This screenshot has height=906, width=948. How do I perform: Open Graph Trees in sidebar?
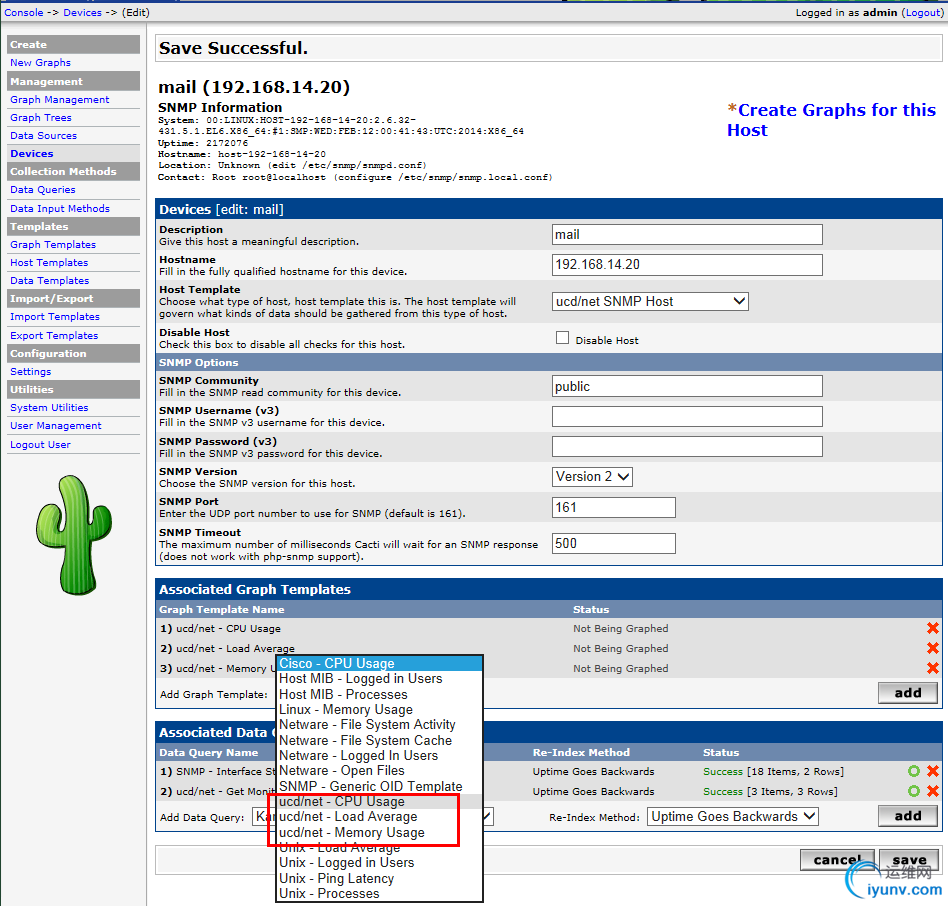[x=41, y=117]
